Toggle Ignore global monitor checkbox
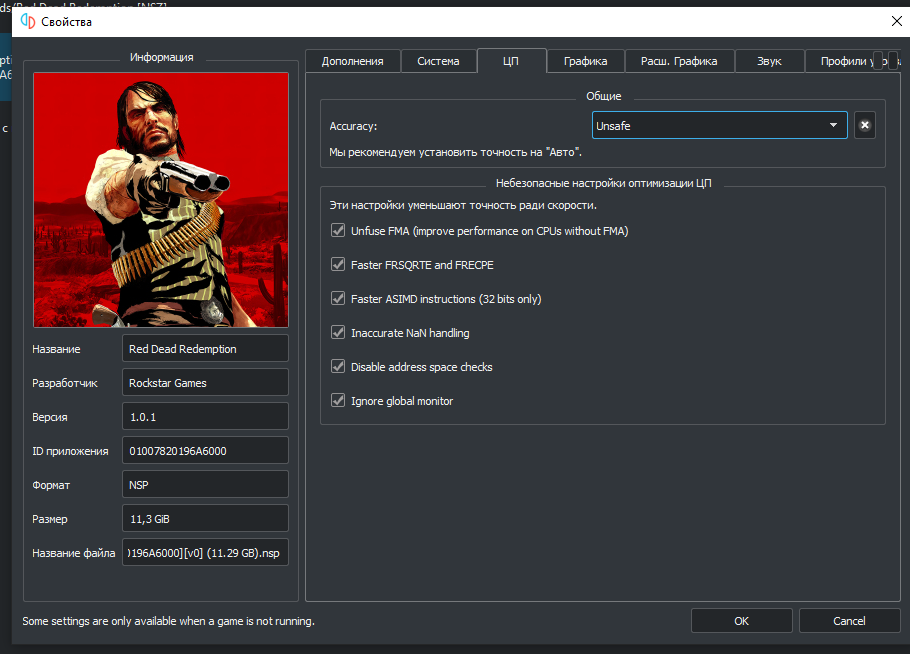This screenshot has height=654, width=910. tap(338, 400)
